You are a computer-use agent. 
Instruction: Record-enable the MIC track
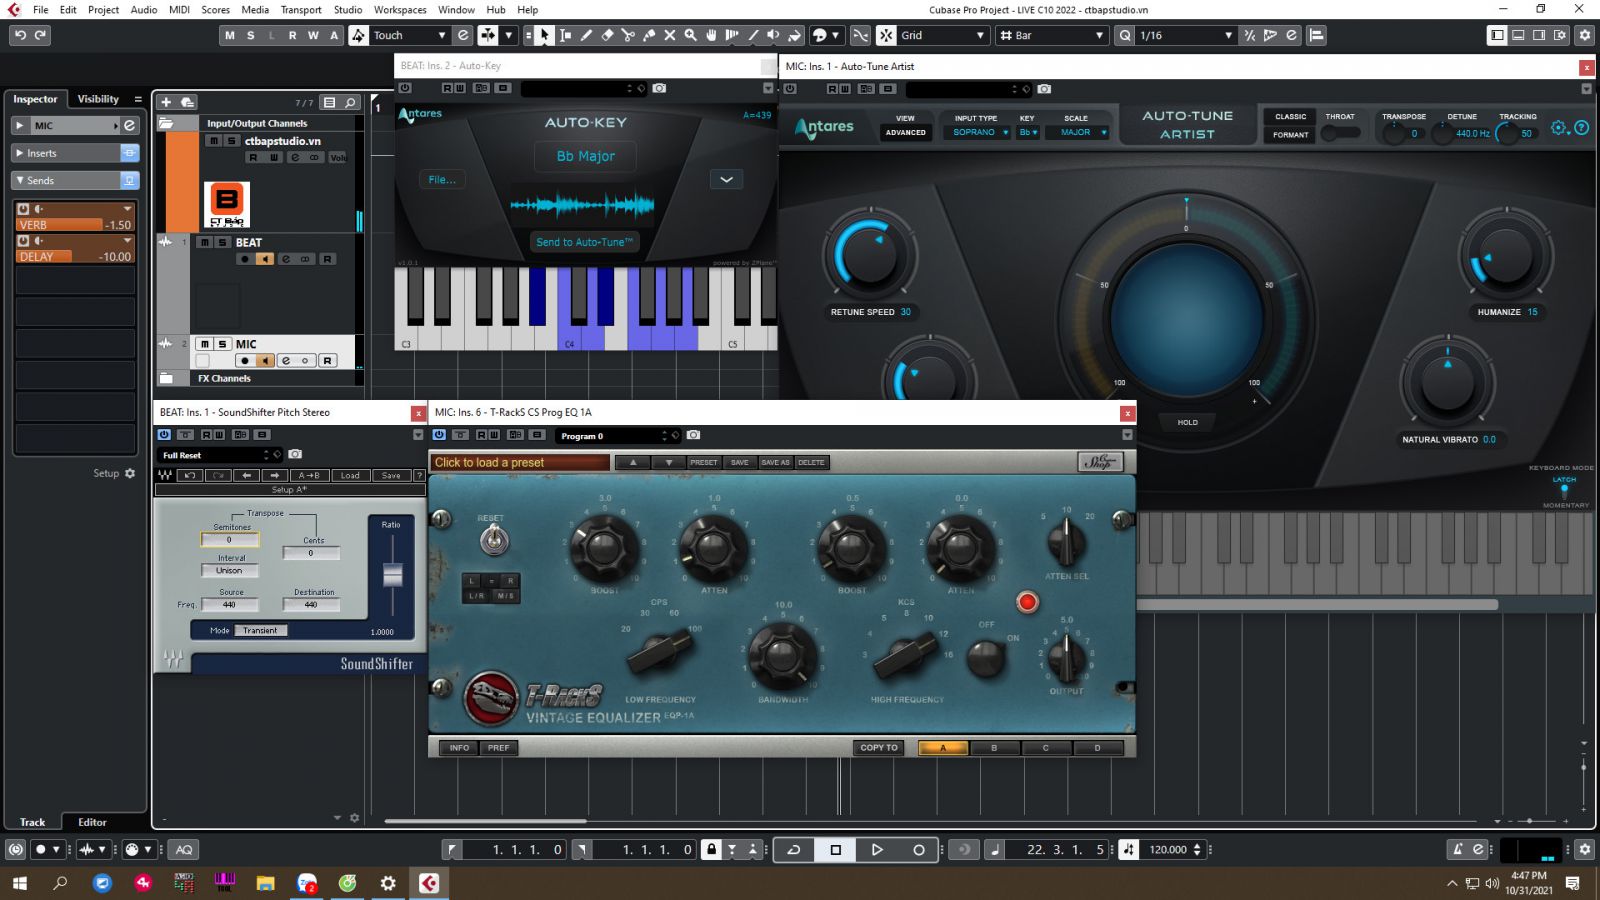click(244, 361)
